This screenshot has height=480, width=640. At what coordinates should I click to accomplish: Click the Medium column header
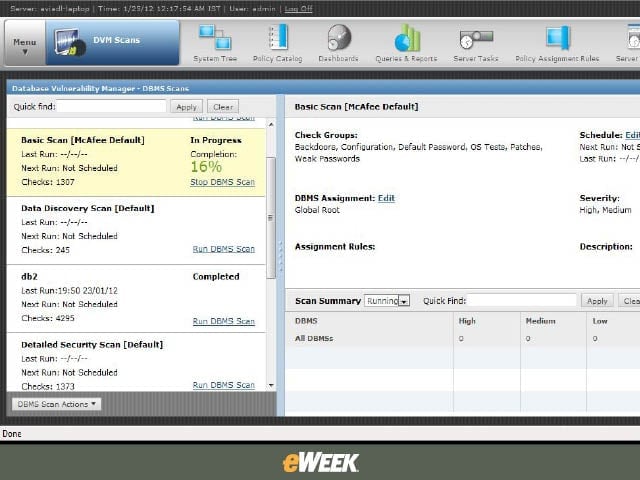pos(540,321)
